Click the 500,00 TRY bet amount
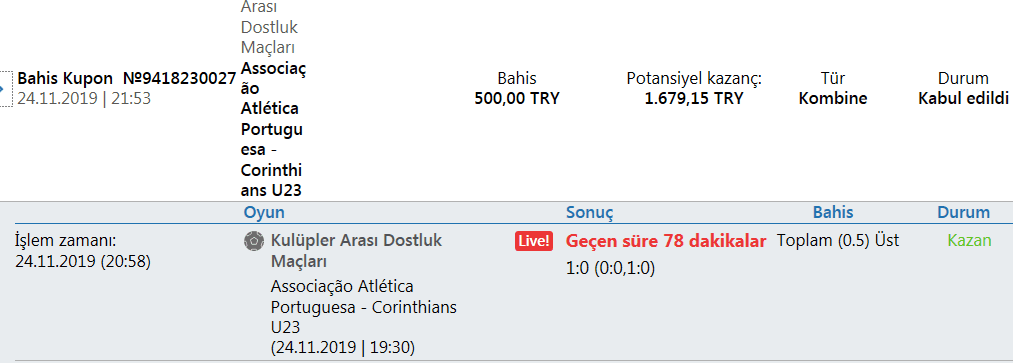Image resolution: width=1013 pixels, height=363 pixels. click(x=517, y=99)
